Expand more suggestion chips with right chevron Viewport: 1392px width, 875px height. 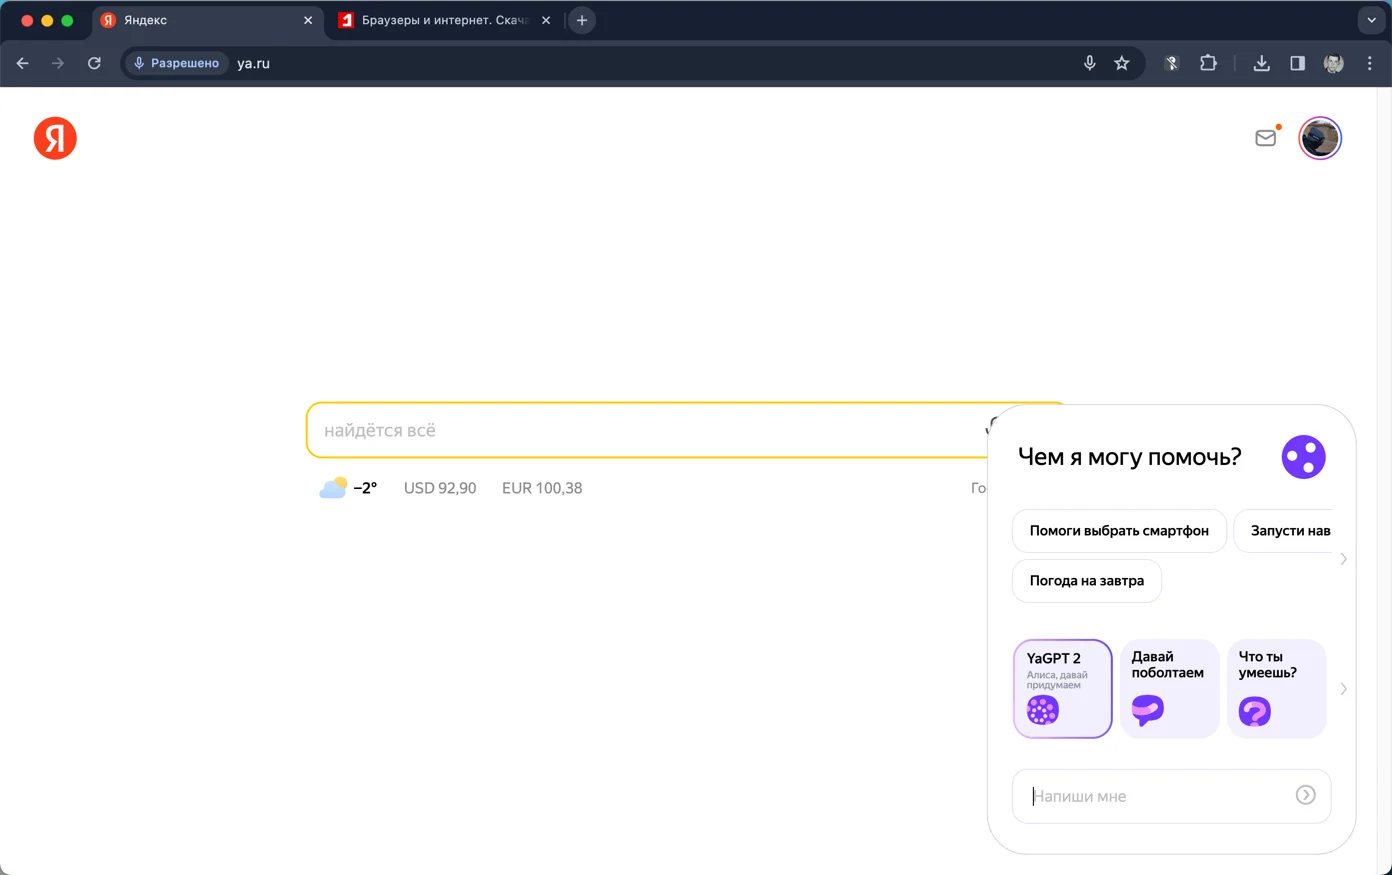click(1343, 559)
